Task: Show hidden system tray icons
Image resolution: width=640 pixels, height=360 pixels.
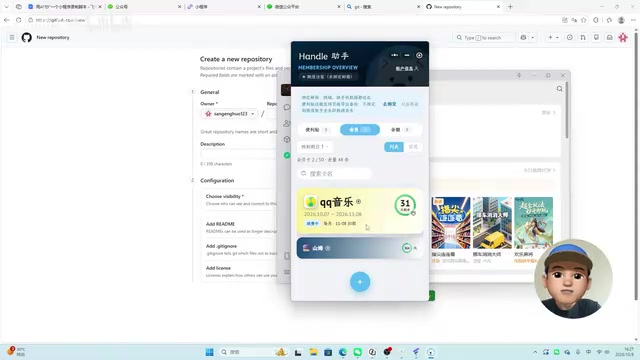Action: coord(535,352)
